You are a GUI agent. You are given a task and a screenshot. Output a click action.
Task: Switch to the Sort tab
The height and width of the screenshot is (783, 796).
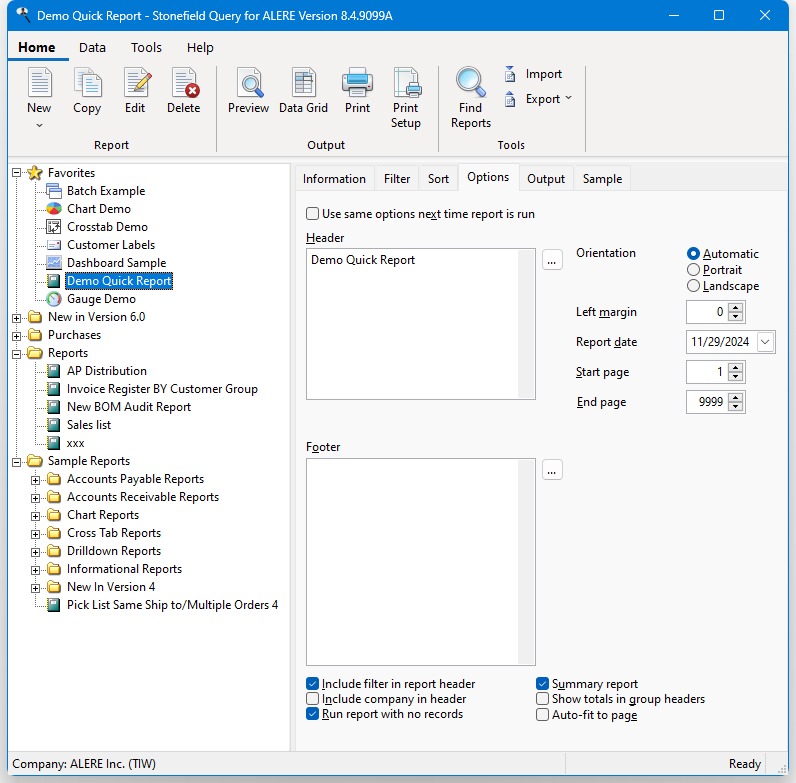438,179
